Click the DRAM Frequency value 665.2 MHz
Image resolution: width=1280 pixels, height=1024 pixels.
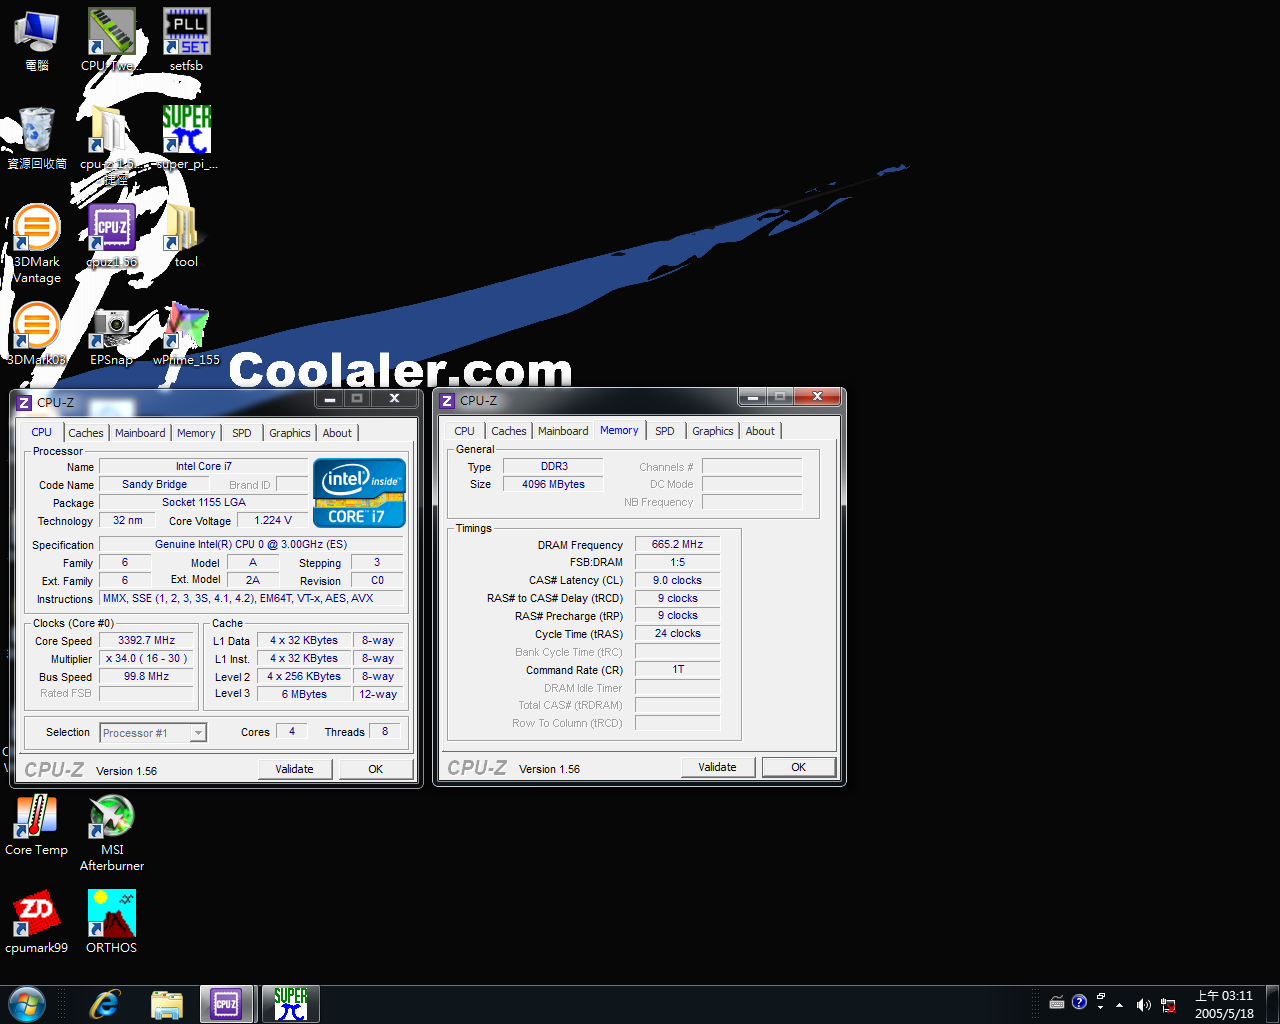(x=677, y=544)
